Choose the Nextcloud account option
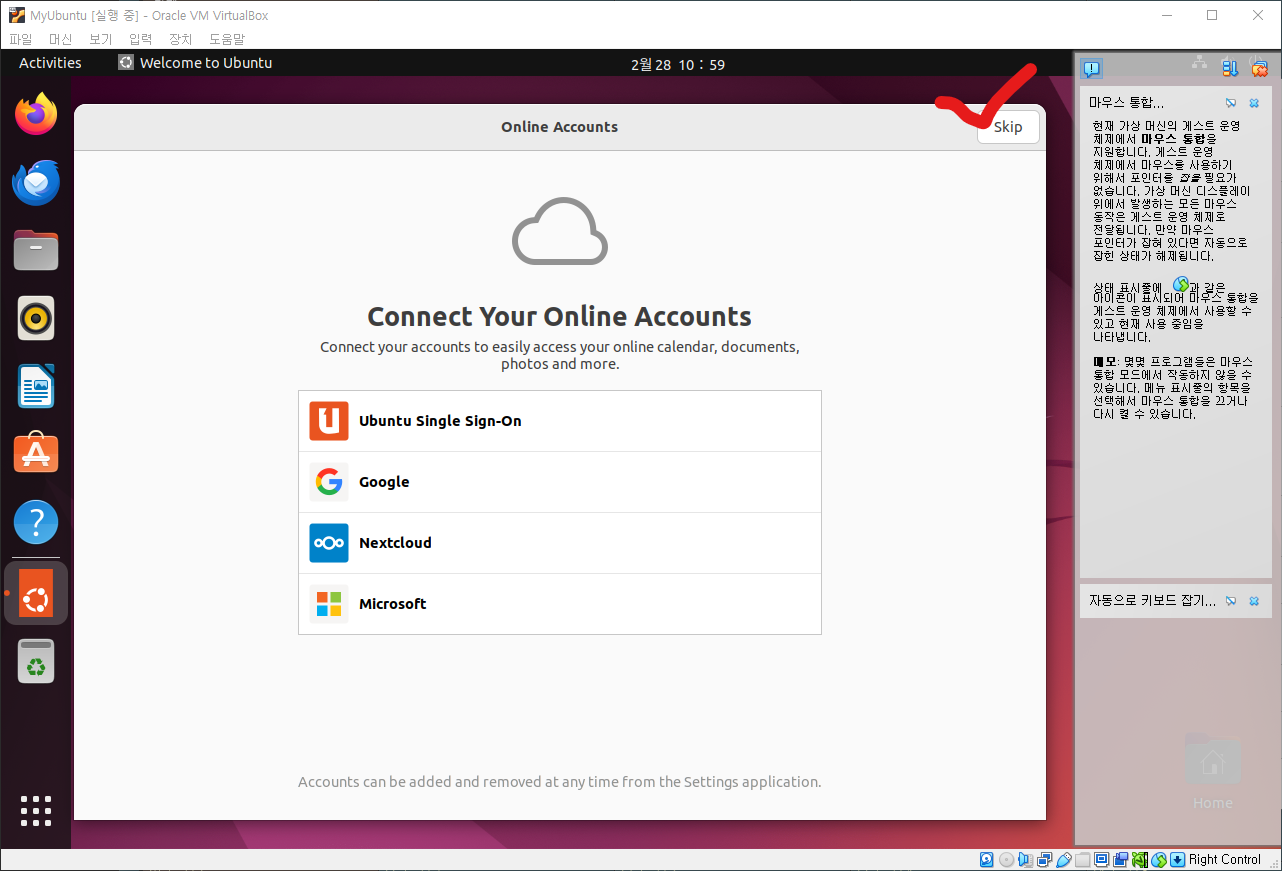1282x871 pixels. (560, 543)
